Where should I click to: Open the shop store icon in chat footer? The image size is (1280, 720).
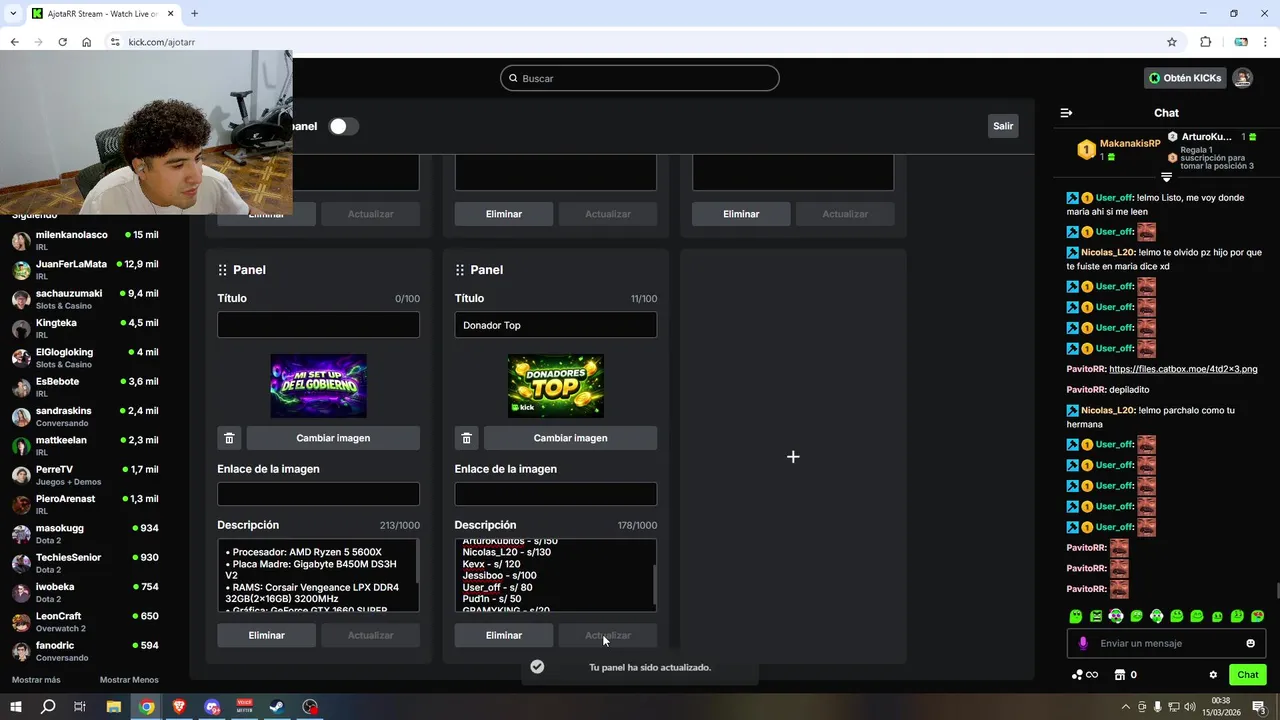tap(1120, 675)
